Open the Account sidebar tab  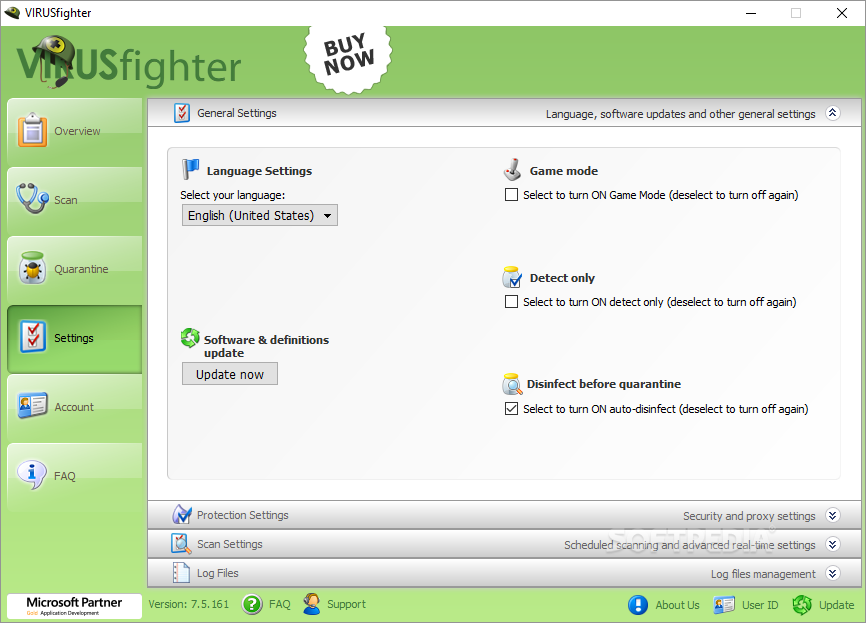click(x=75, y=407)
